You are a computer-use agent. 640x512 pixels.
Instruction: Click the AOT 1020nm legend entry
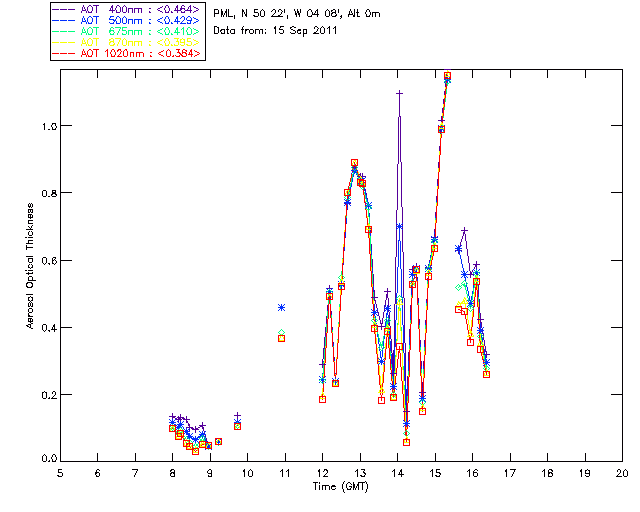[127, 53]
